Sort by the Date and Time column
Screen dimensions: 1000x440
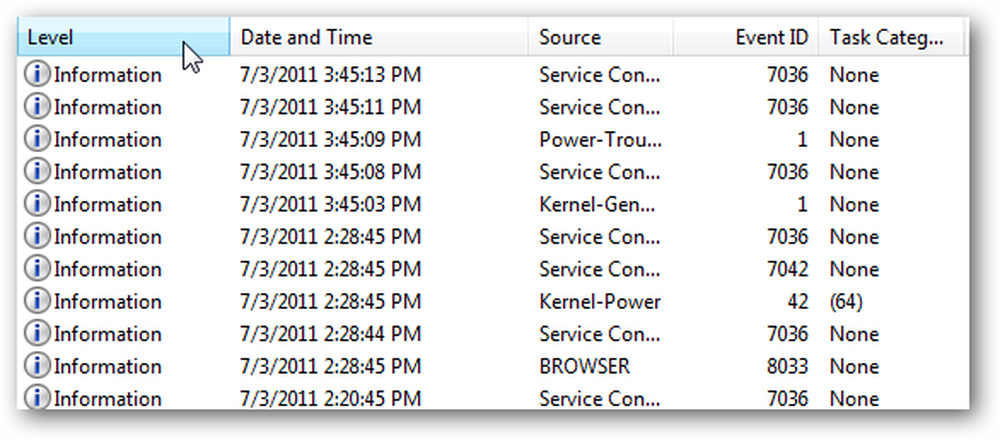tap(379, 38)
